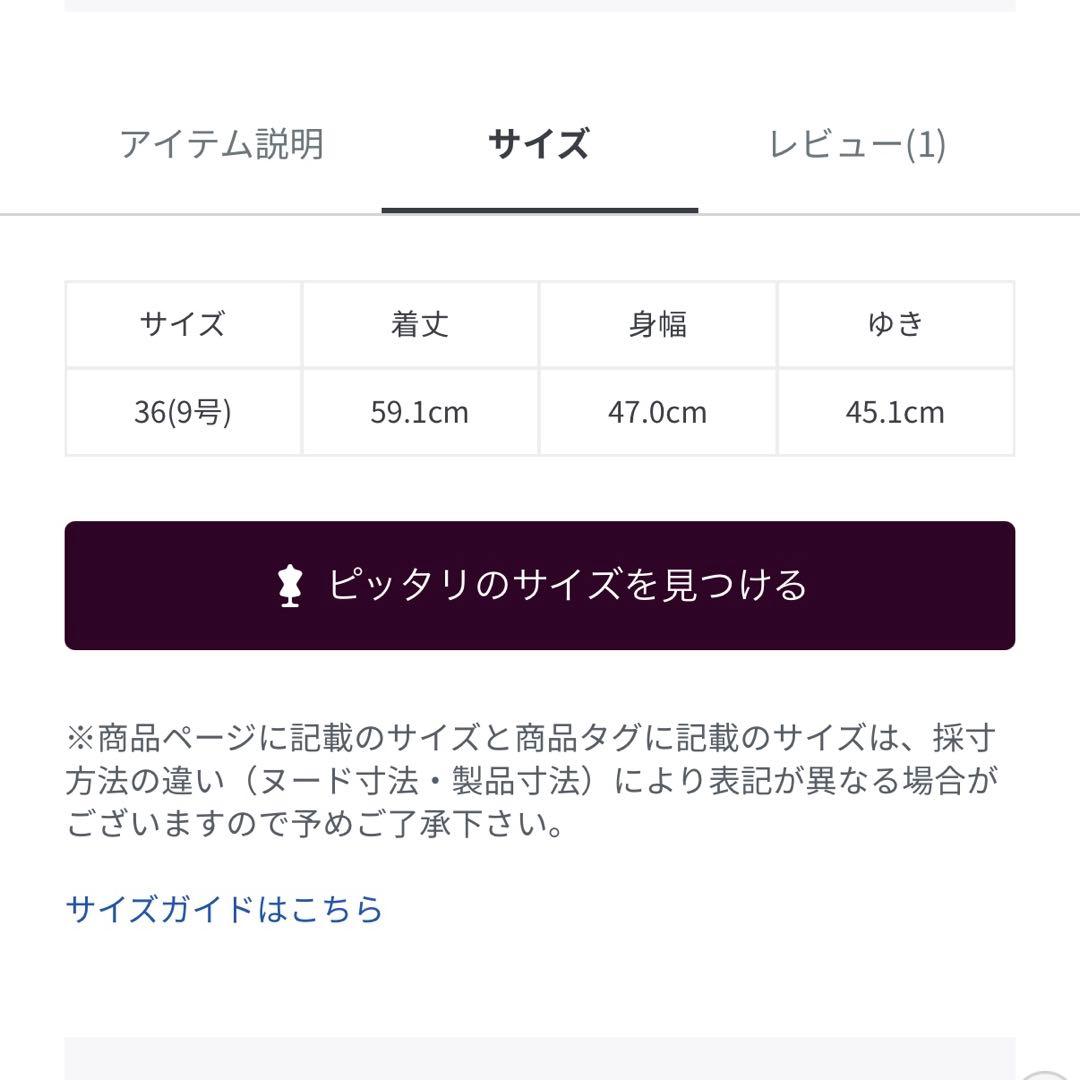The height and width of the screenshot is (1080, 1080).
Task: Select the 59.1cm measurement cell
Action: coord(420,411)
